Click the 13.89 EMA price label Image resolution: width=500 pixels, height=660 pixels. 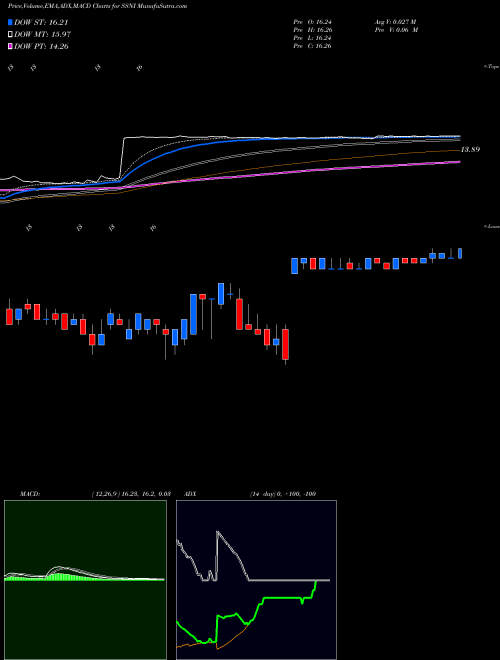(470, 149)
